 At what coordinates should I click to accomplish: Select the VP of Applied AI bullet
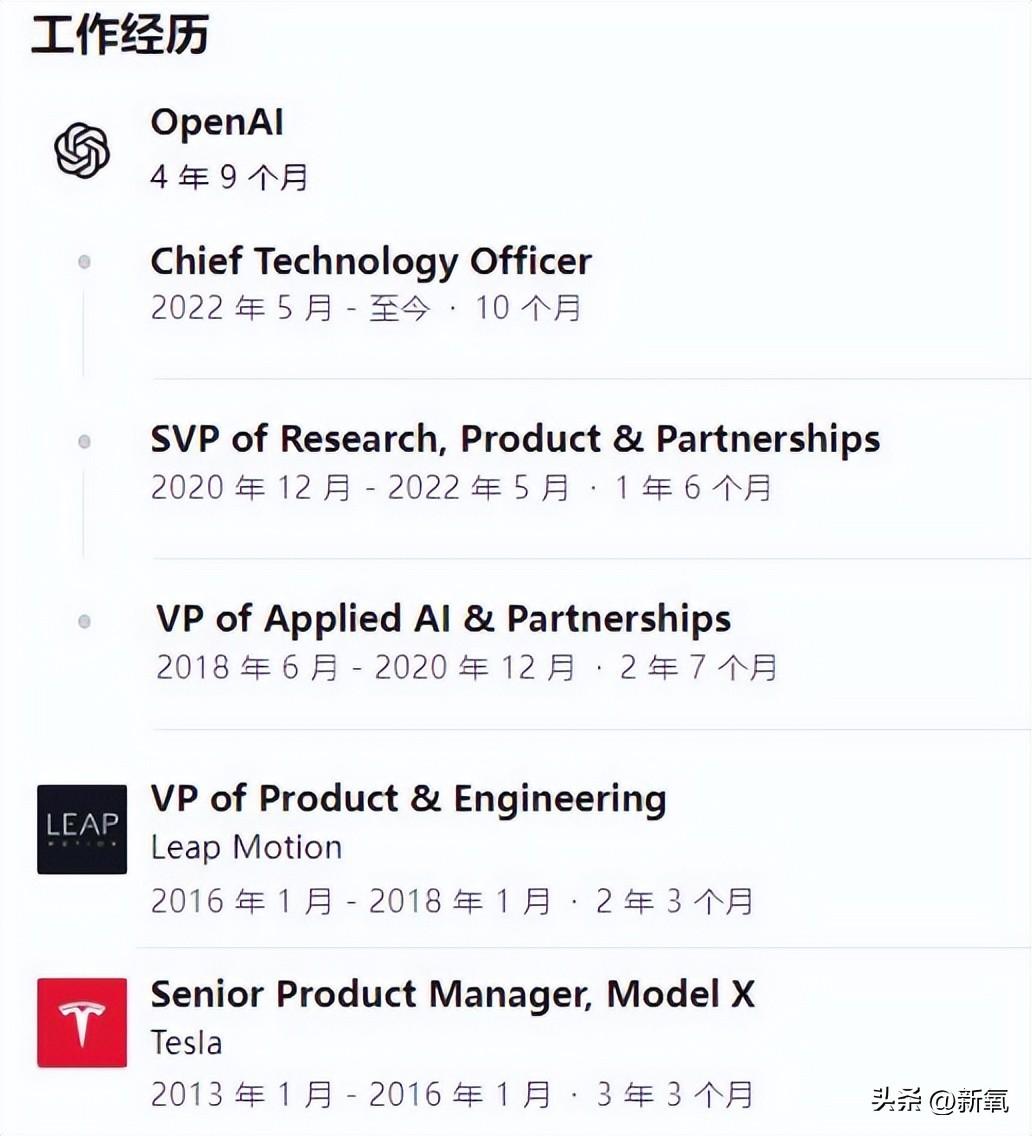(x=84, y=621)
